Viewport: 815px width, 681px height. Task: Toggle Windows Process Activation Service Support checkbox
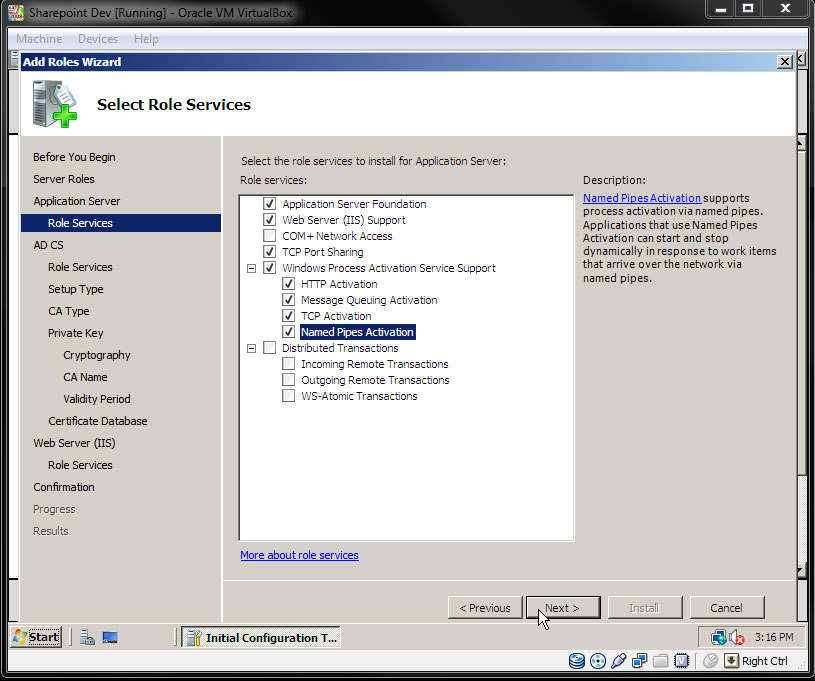tap(269, 268)
